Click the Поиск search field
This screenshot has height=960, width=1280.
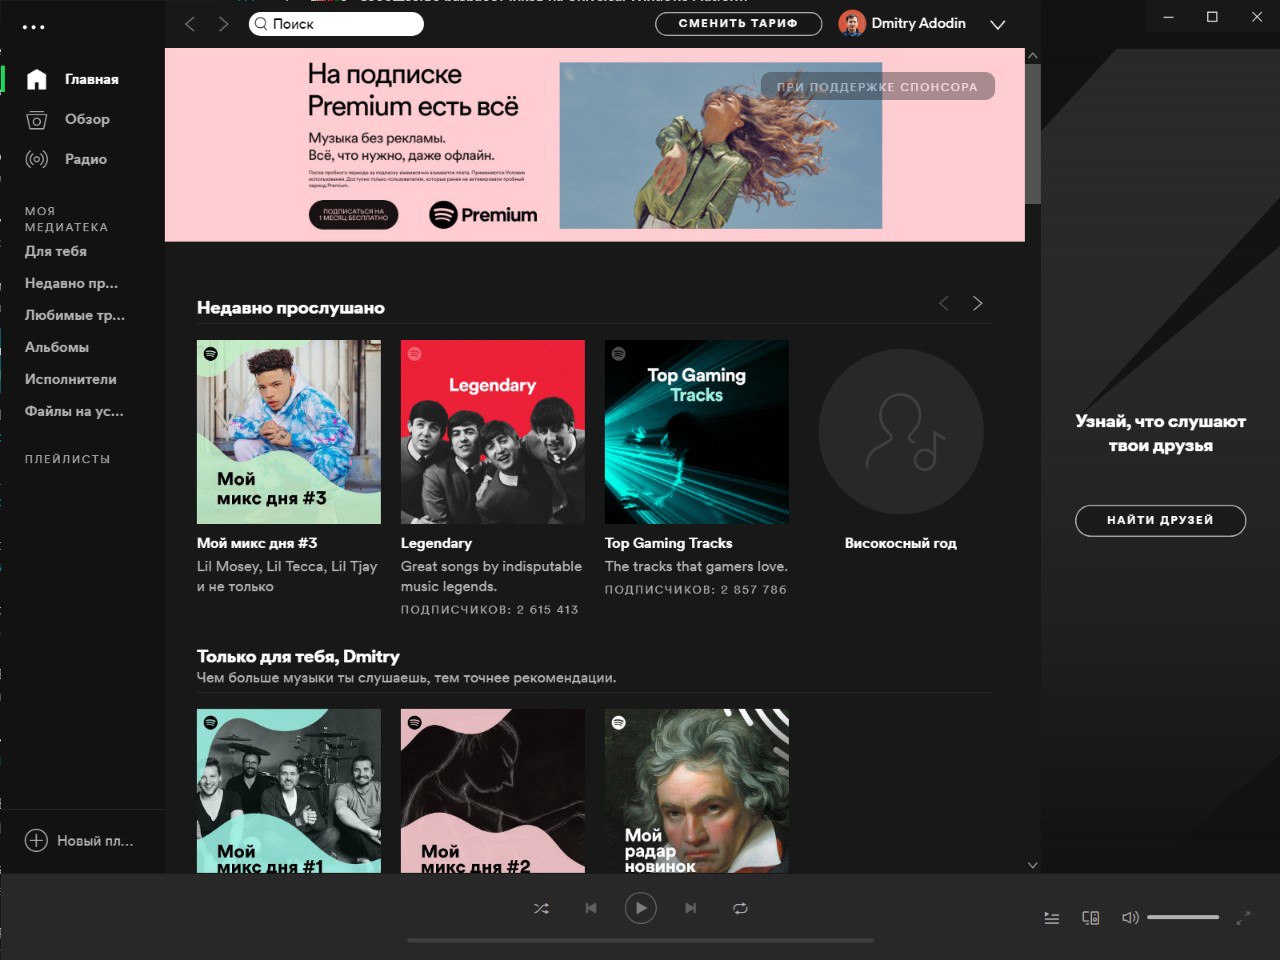[336, 24]
